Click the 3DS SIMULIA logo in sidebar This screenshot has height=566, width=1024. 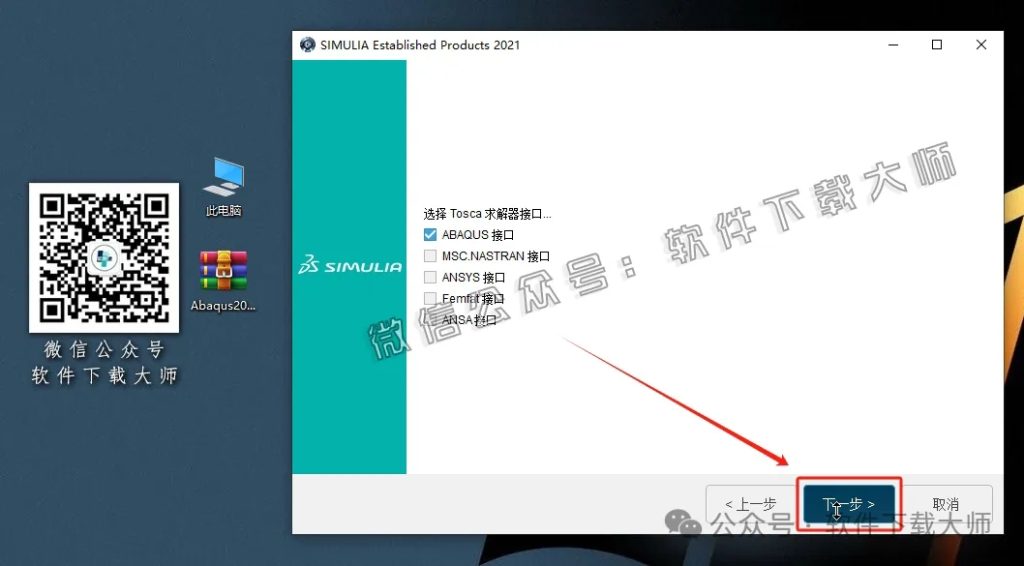pos(350,266)
